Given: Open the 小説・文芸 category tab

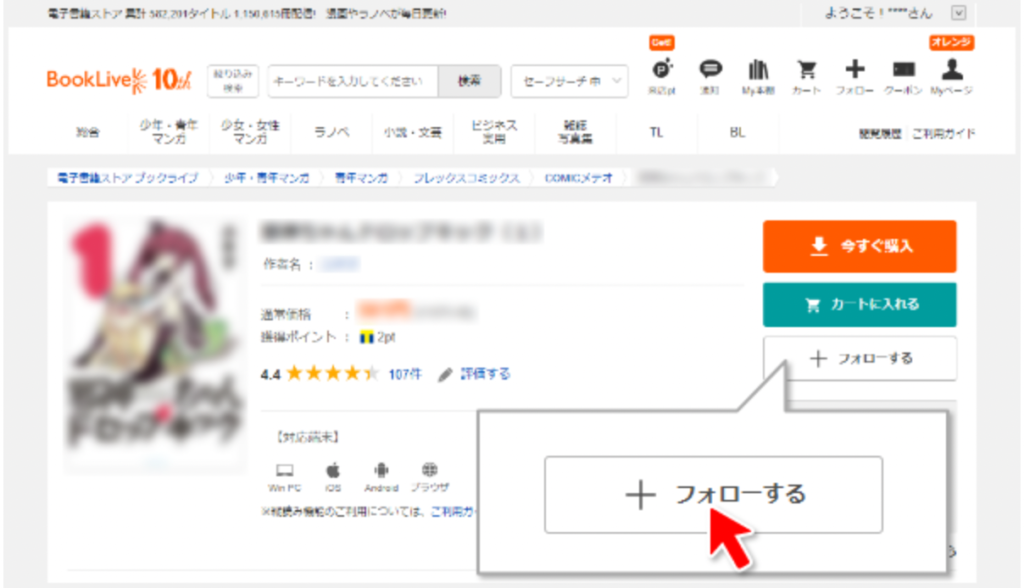Looking at the screenshot, I should [413, 133].
